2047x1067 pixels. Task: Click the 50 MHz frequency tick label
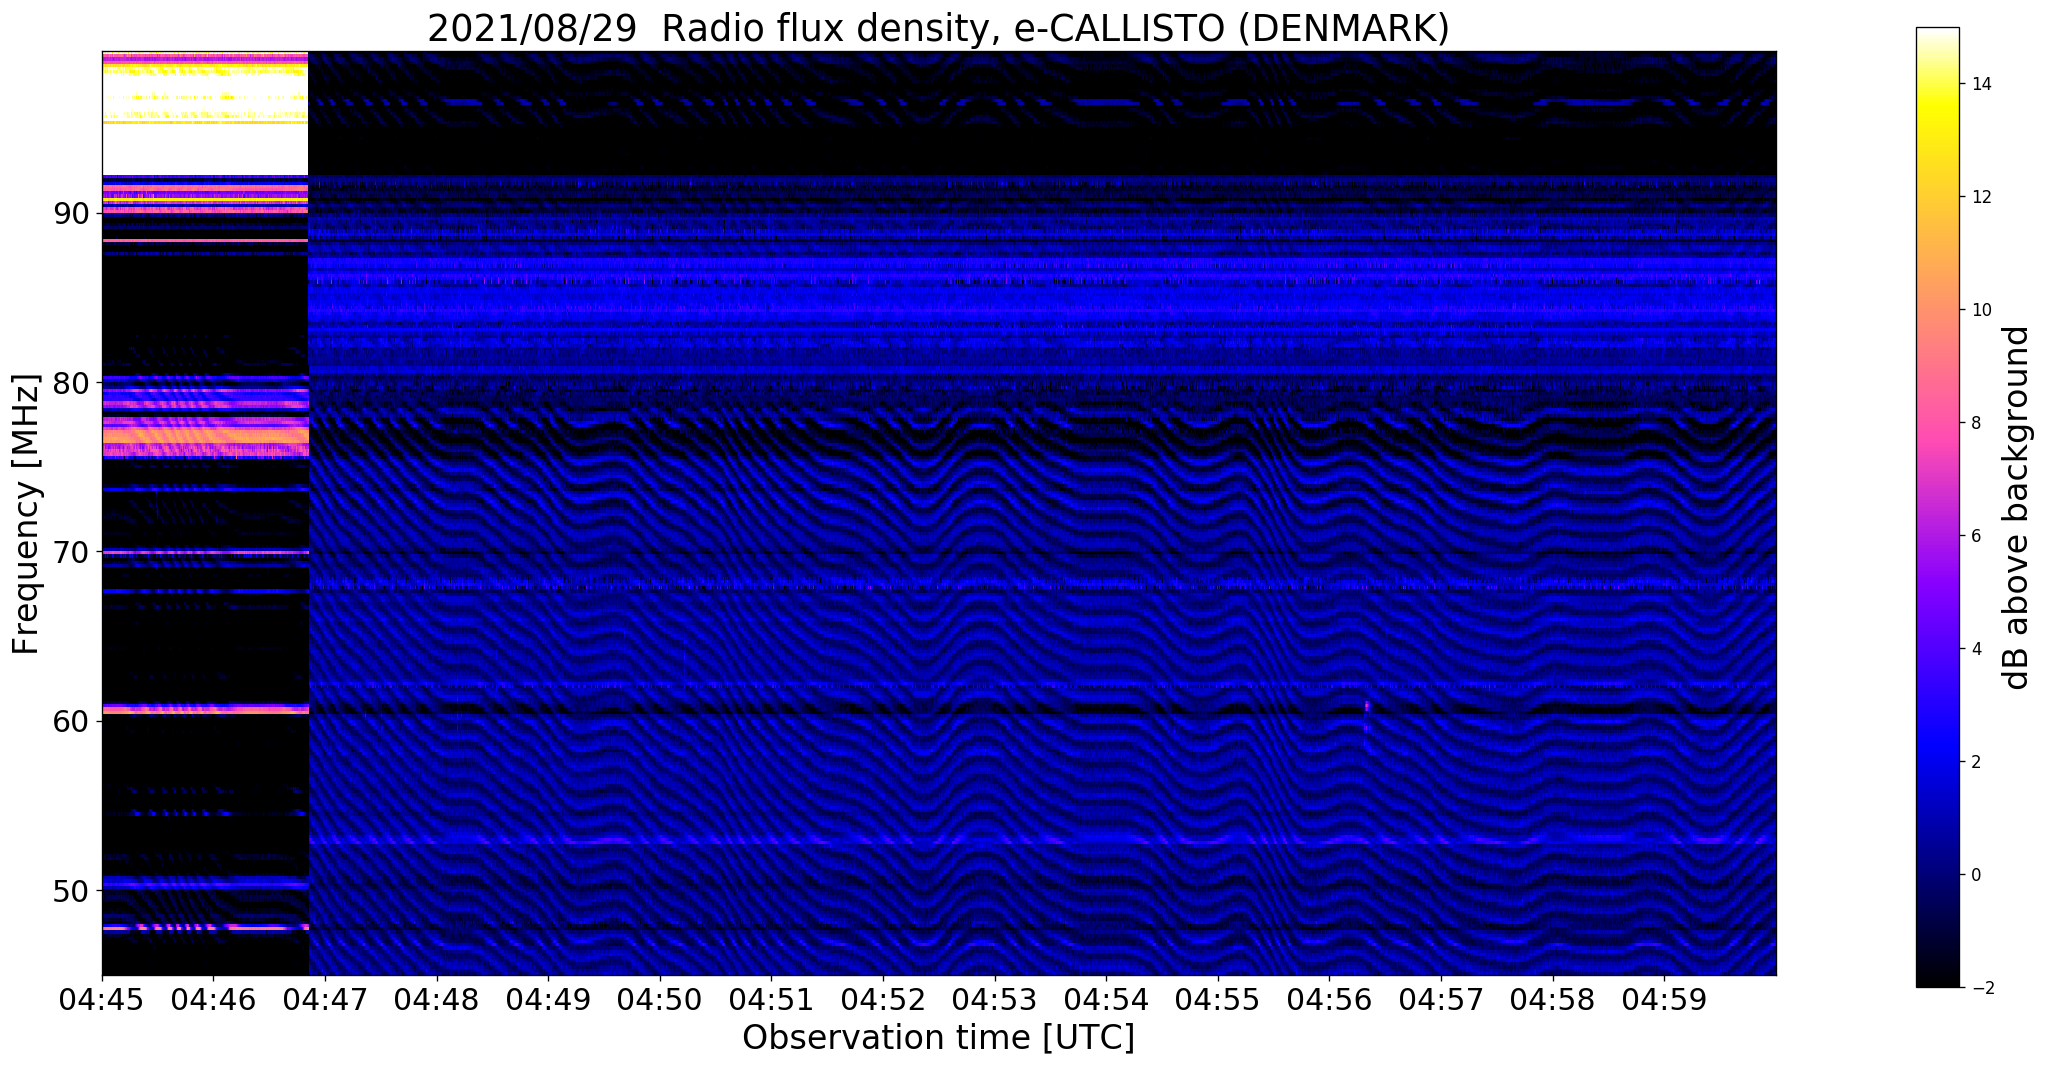click(71, 890)
